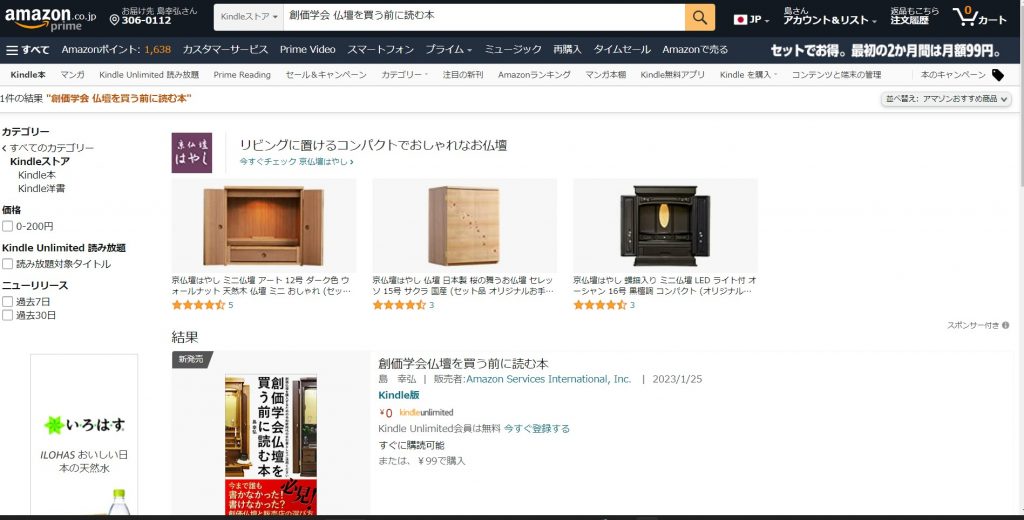Screen dimensions: 1024x520
Task: Click the black price tag icon
Action: pos(998,75)
